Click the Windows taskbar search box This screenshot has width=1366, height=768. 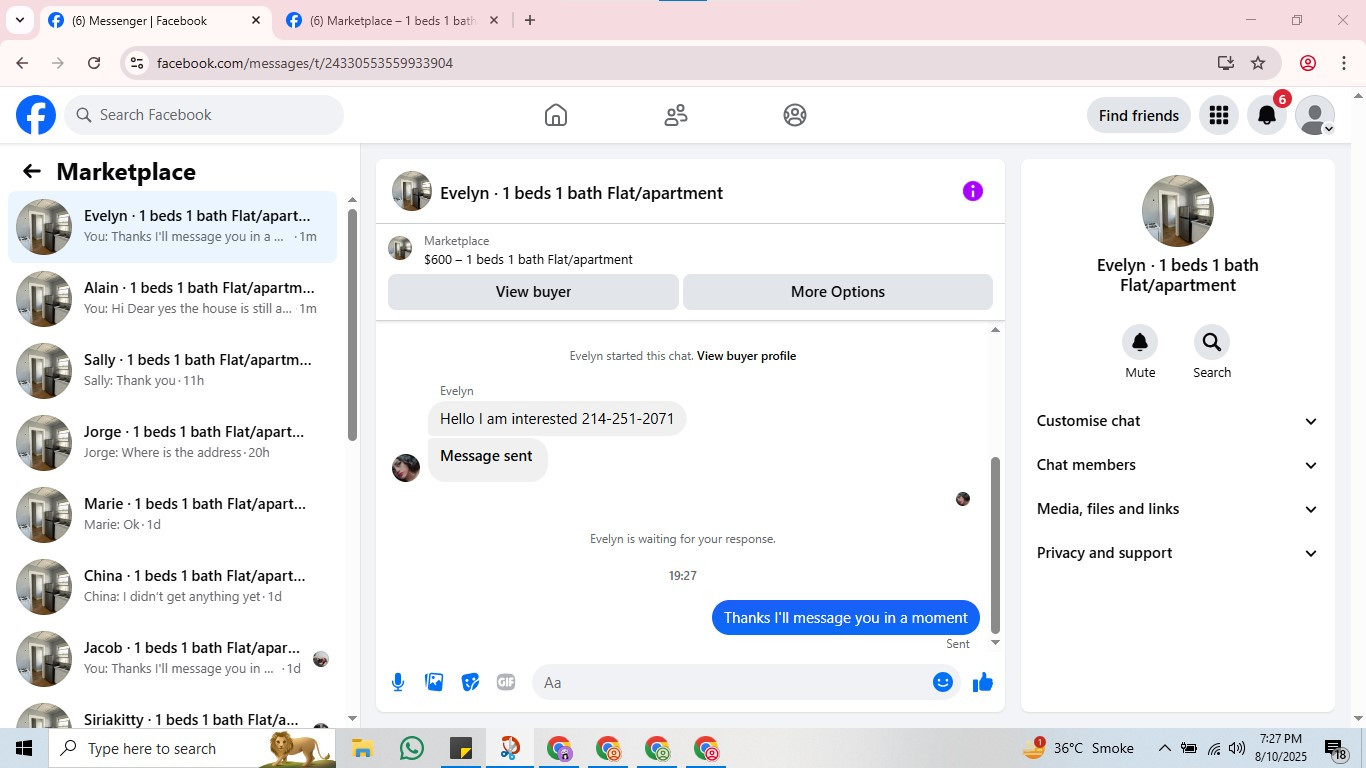[x=192, y=748]
